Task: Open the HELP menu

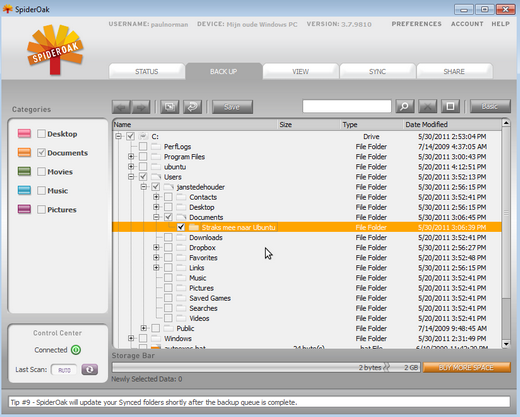Action: tap(500, 24)
